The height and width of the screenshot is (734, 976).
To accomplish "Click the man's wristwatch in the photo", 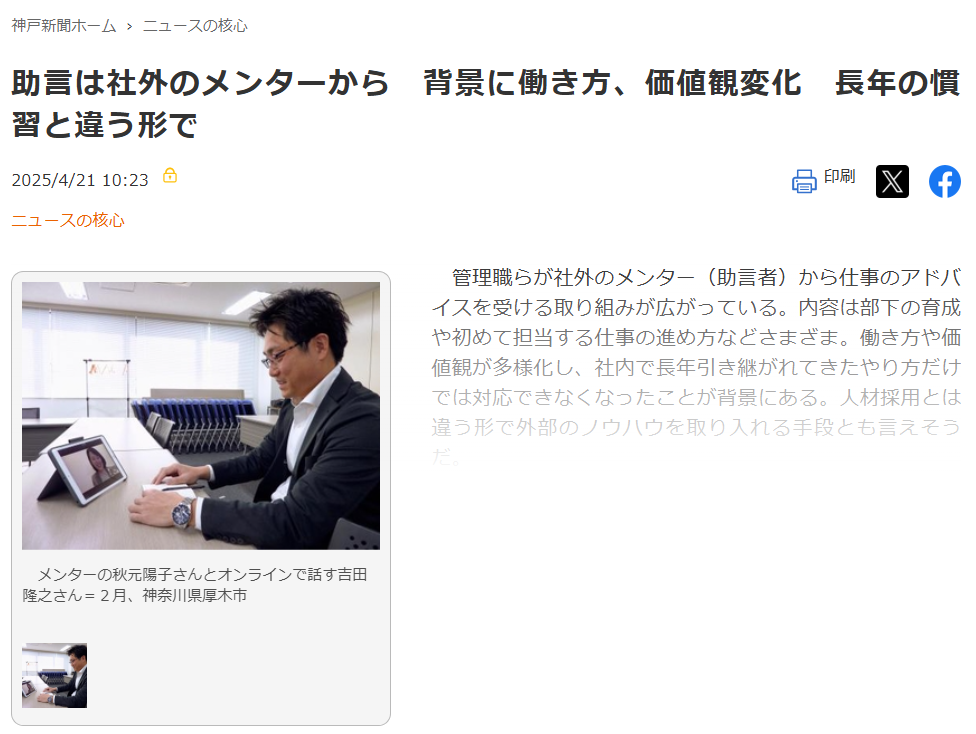I will [182, 512].
